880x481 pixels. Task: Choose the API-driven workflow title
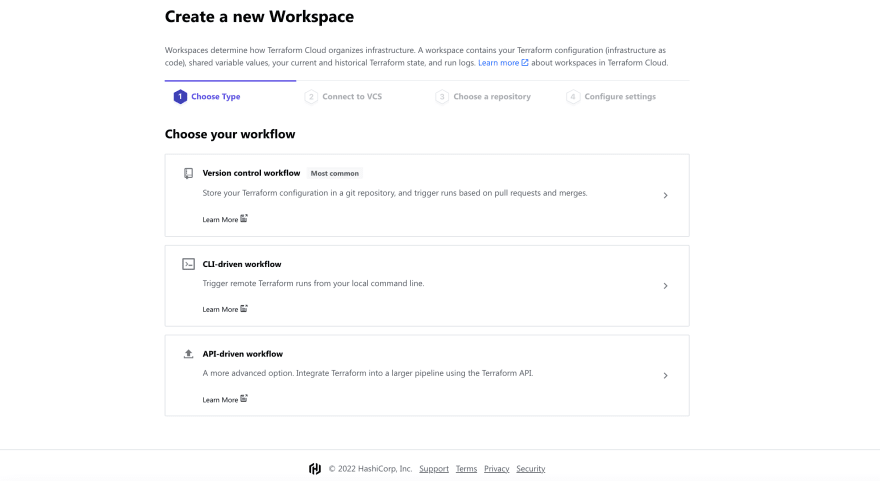tap(242, 354)
